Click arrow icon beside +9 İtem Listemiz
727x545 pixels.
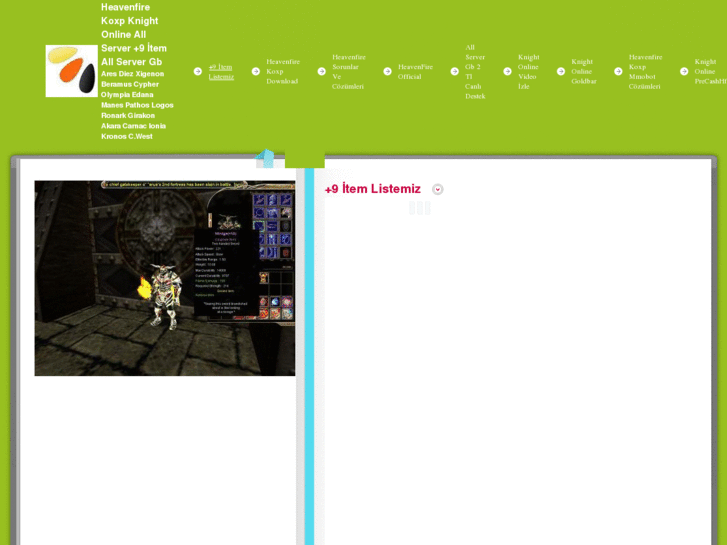coord(198,71)
